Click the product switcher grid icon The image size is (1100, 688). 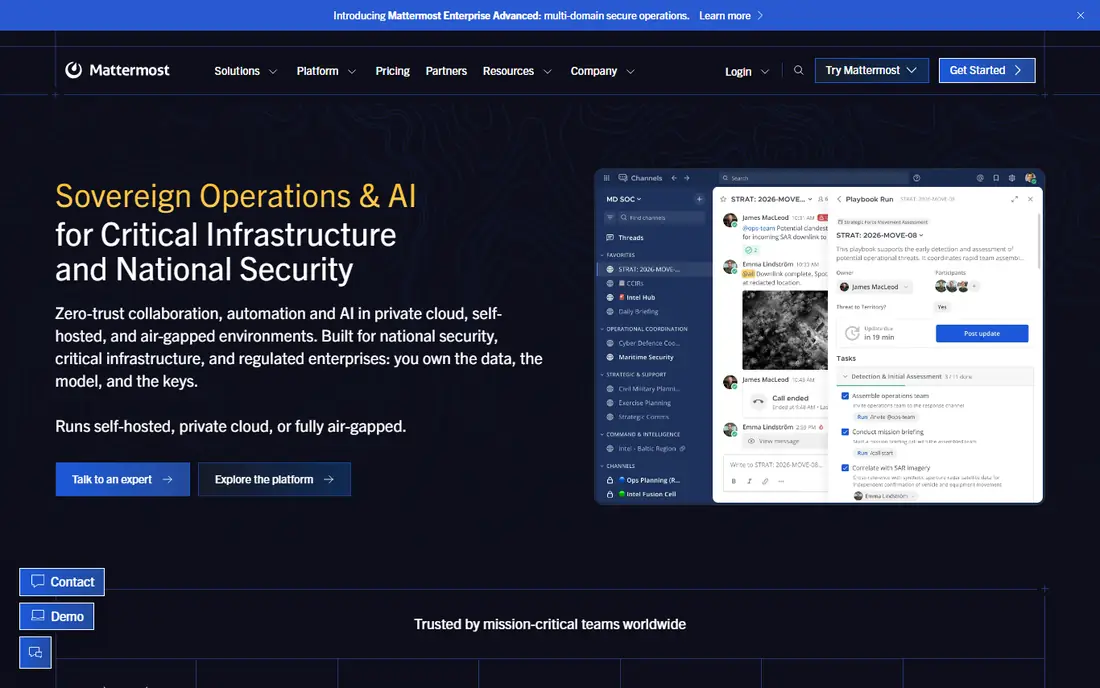(x=607, y=178)
